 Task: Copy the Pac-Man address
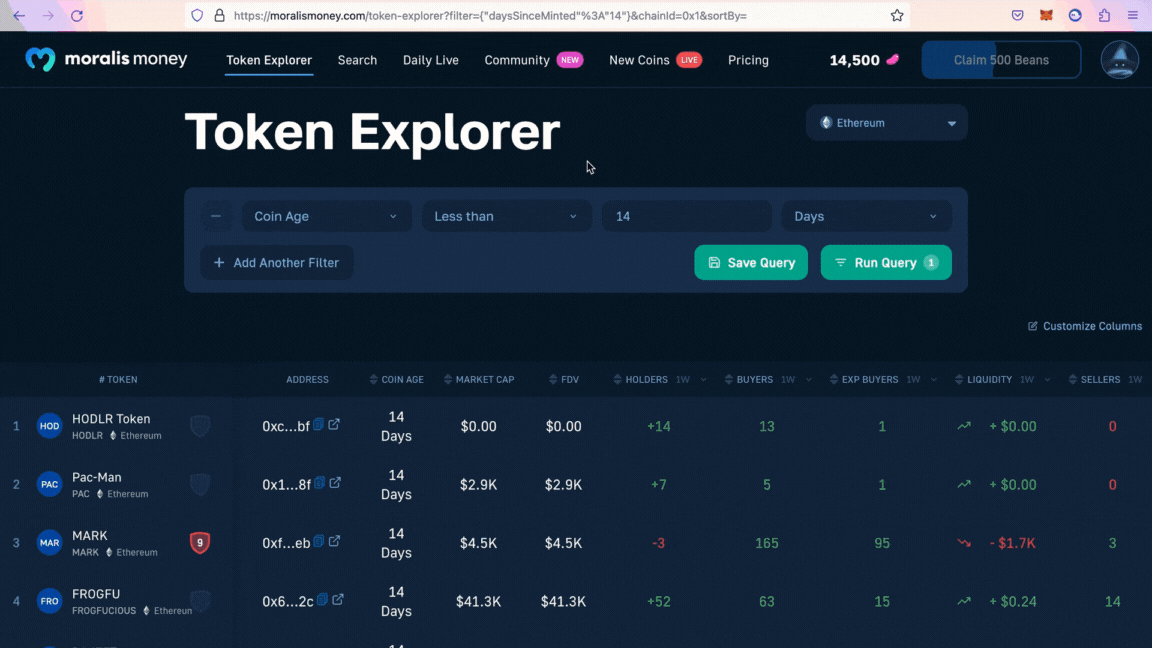(320, 483)
